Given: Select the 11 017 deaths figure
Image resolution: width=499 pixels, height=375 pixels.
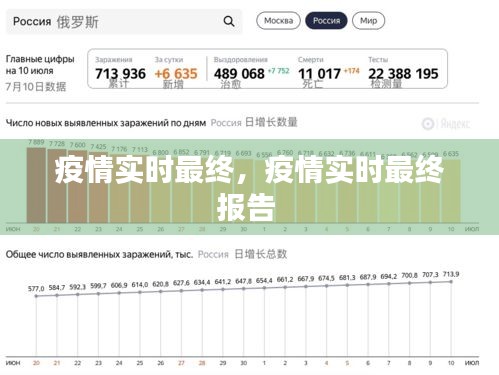Looking at the screenshot, I should pyautogui.click(x=319, y=74).
